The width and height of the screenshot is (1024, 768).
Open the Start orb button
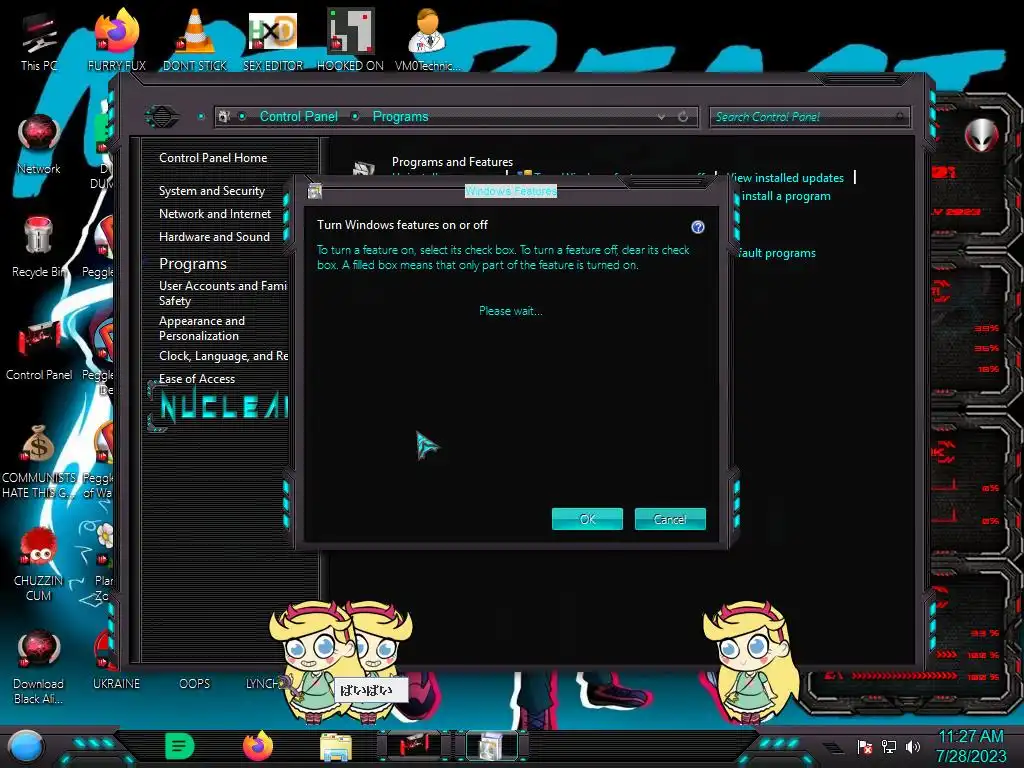coord(25,746)
